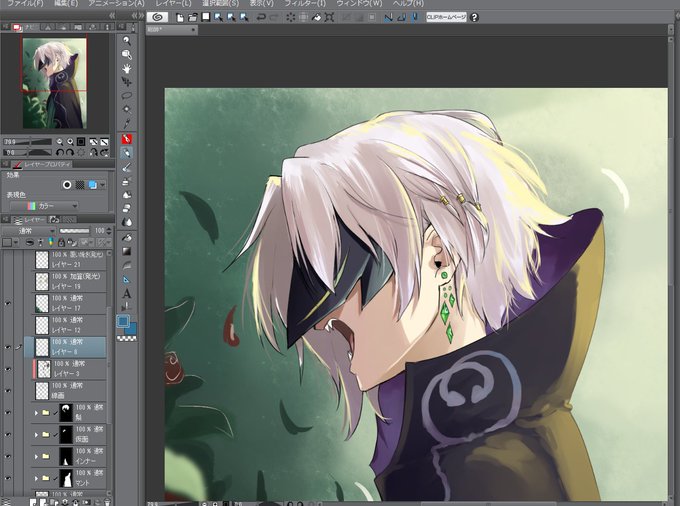The image size is (680, 506).
Task: Click the Clip Studio spiral launcher icon
Action: tap(157, 17)
